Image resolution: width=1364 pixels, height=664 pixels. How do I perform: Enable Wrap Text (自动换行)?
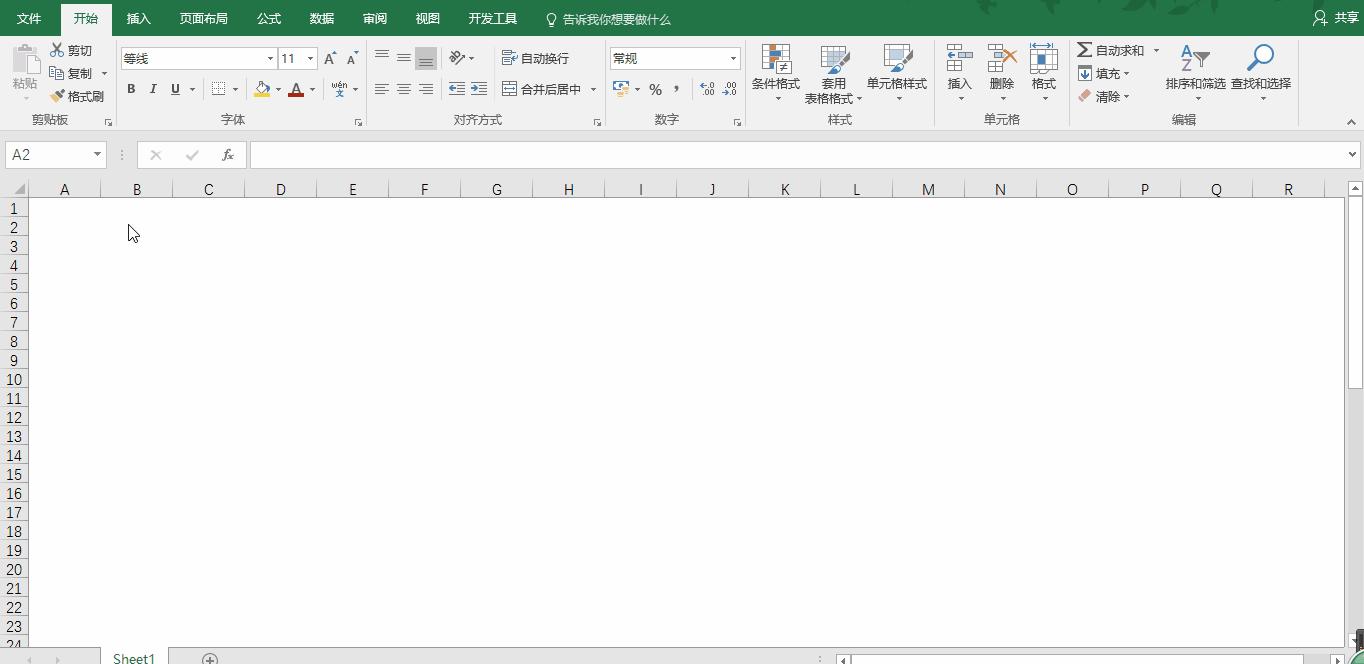click(x=536, y=57)
